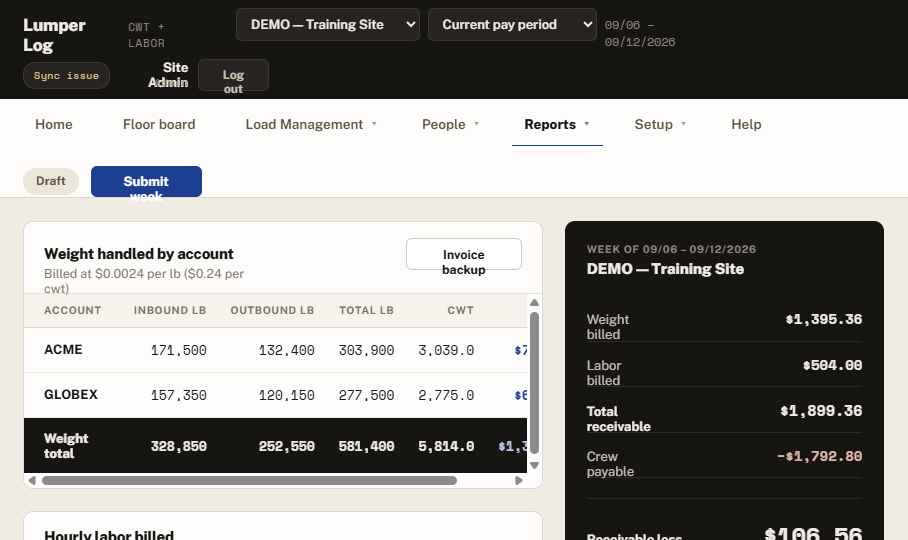
Task: Click the table's scroll up arrow
Action: (x=534, y=303)
